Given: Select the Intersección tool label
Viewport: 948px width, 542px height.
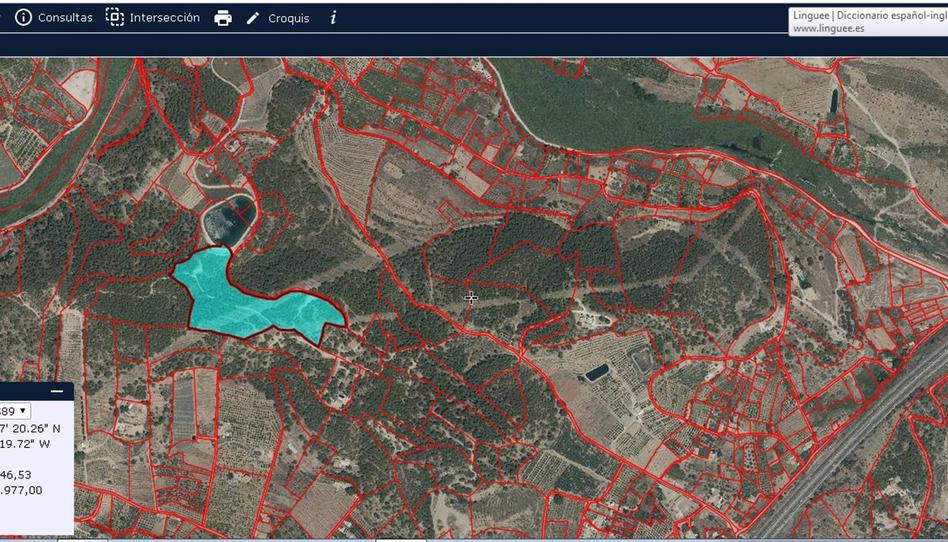Looking at the screenshot, I should coord(165,18).
